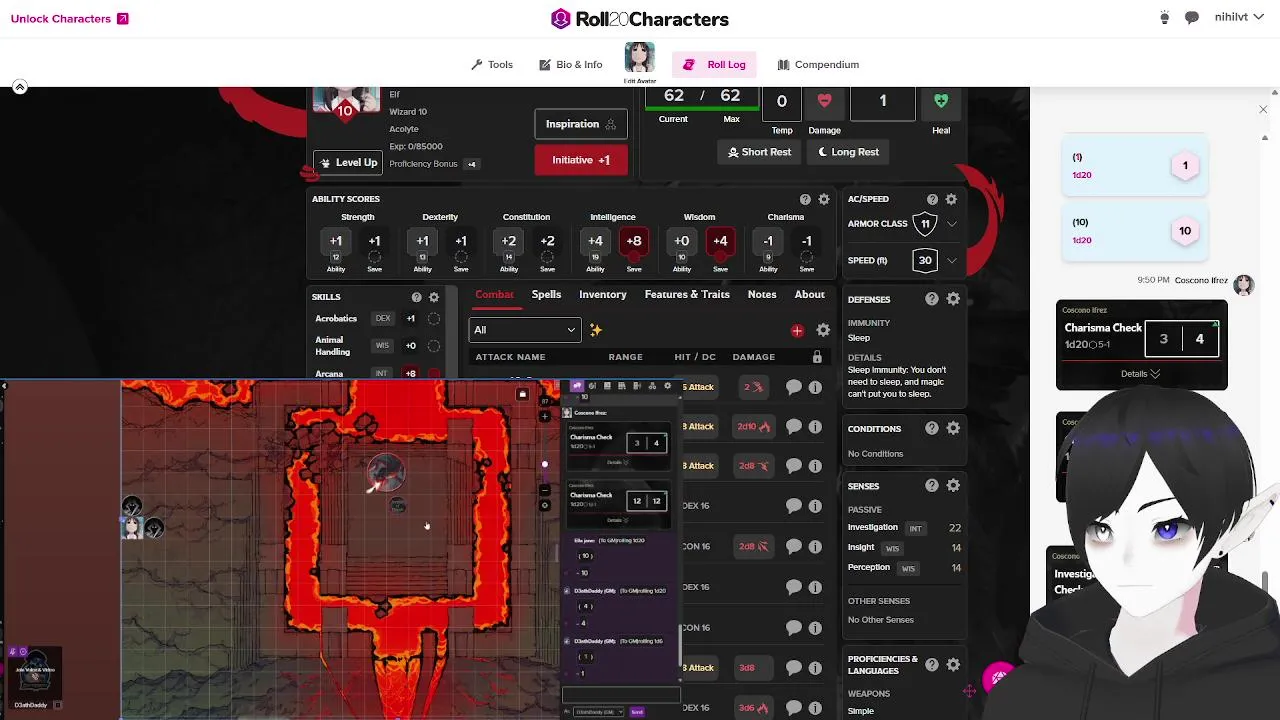The height and width of the screenshot is (720, 1280).
Task: Expand Details on Charisma Check roll
Action: pos(1141,374)
